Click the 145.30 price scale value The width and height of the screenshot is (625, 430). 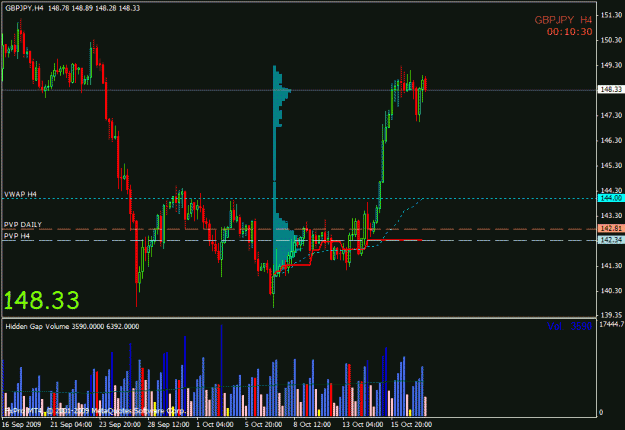click(611, 165)
